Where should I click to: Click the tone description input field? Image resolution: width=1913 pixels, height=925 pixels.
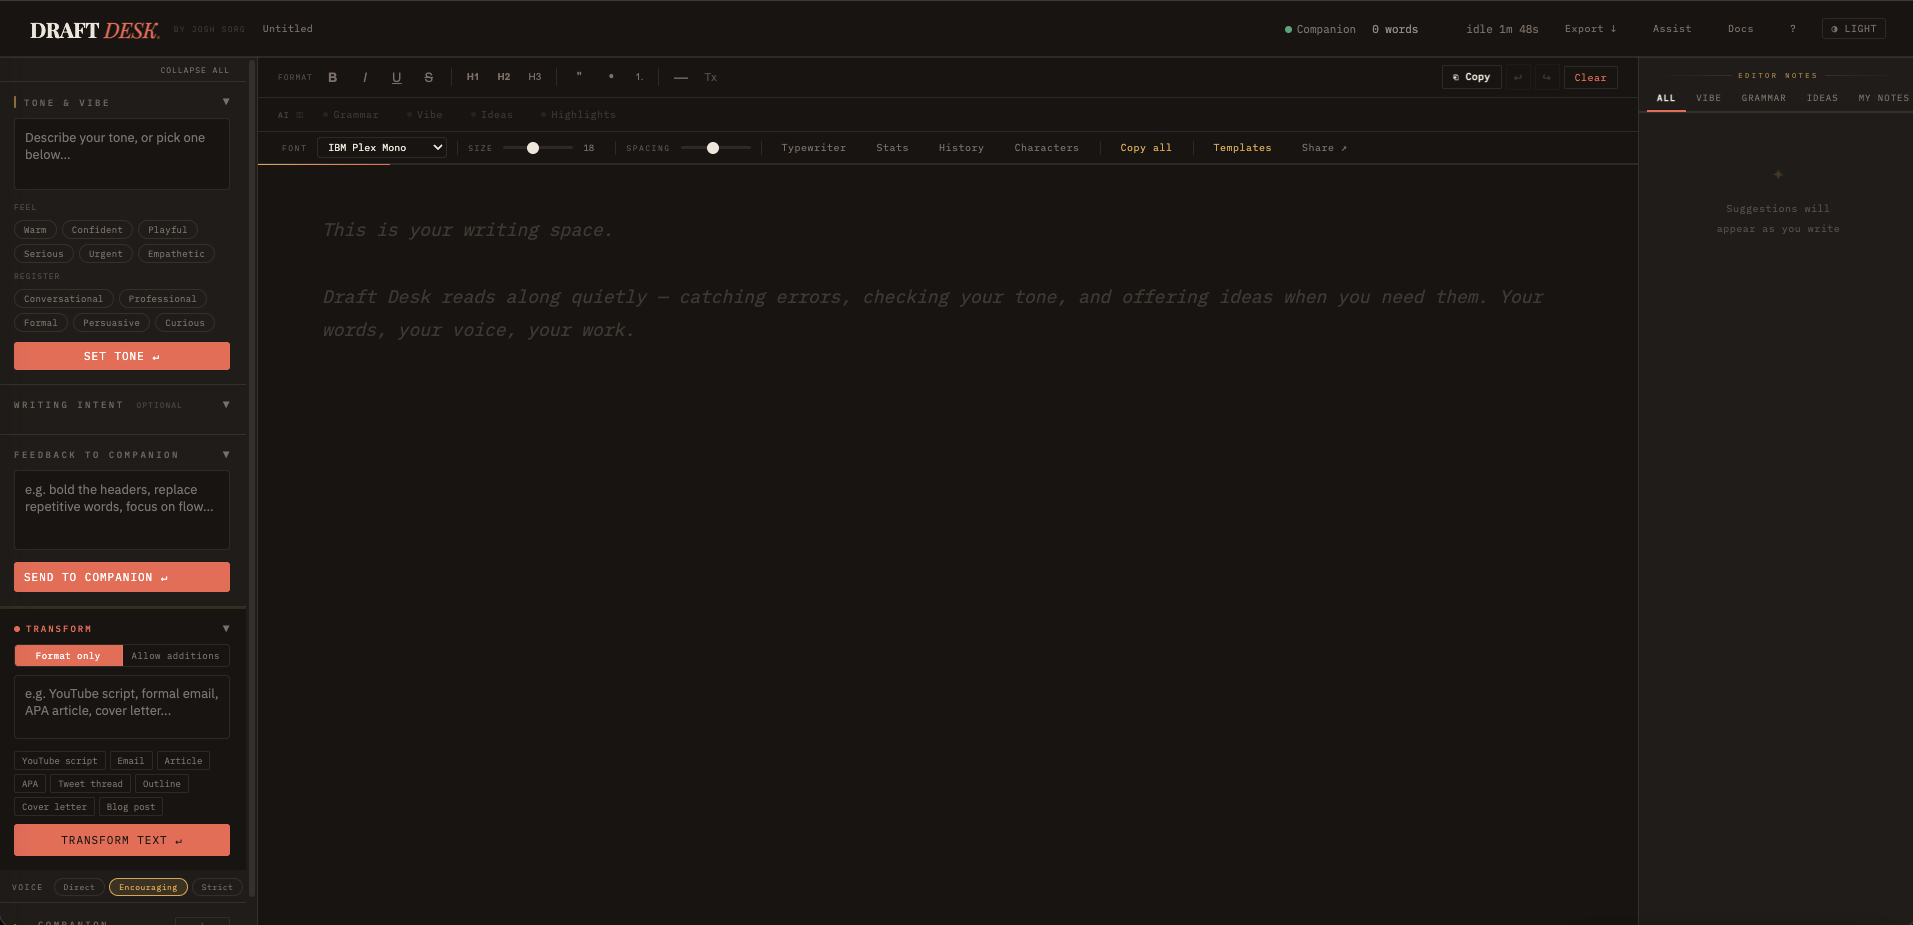pyautogui.click(x=122, y=154)
